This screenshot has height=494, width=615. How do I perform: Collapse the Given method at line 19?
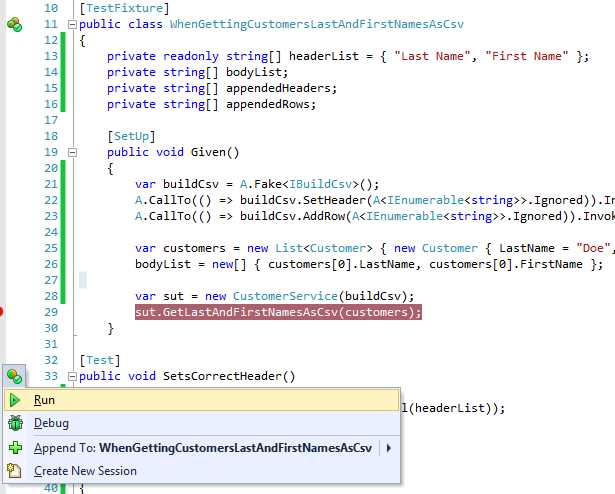pyautogui.click(x=72, y=153)
